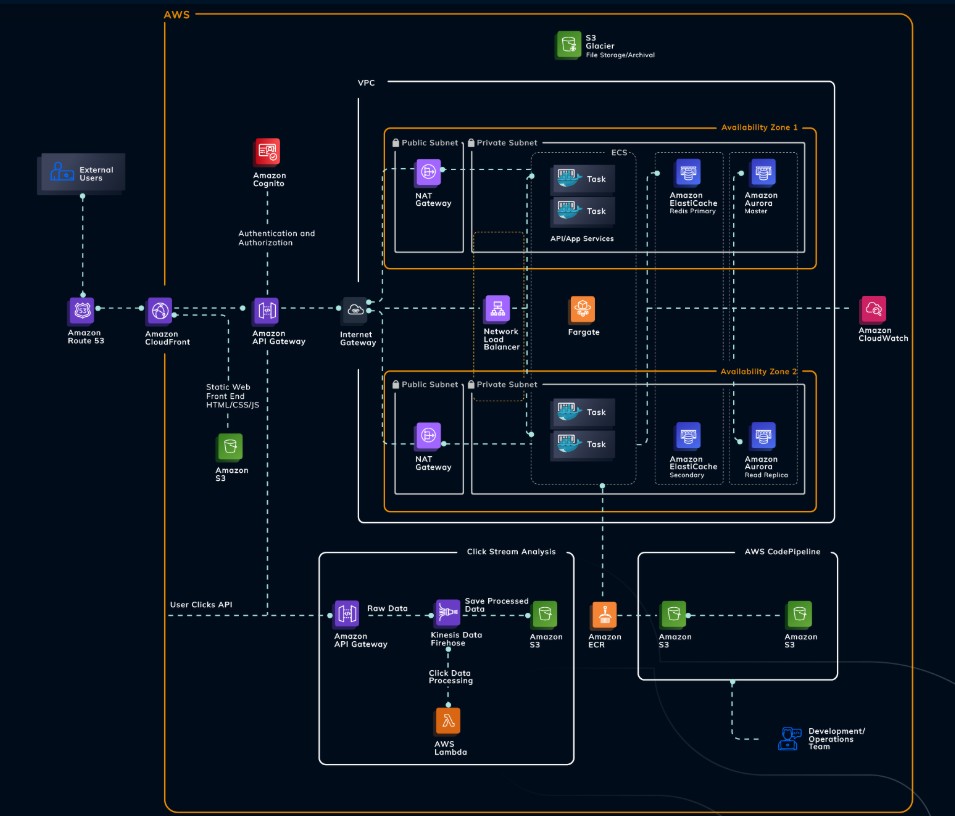Click the Amazon ECR icon
Image resolution: width=955 pixels, height=816 pixels.
tap(604, 614)
